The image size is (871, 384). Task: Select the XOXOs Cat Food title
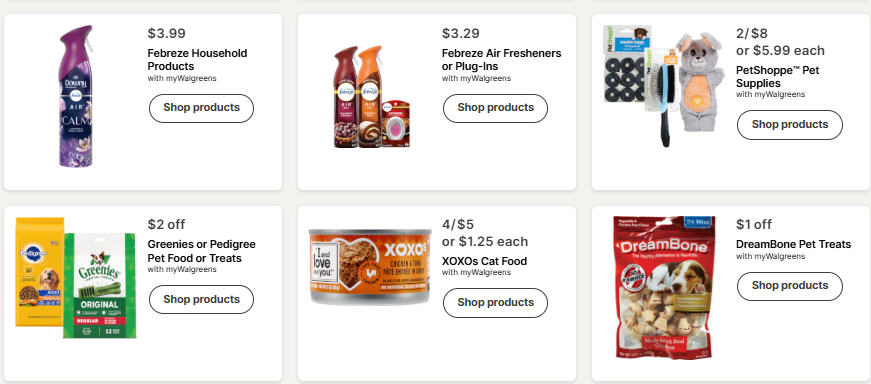484,261
